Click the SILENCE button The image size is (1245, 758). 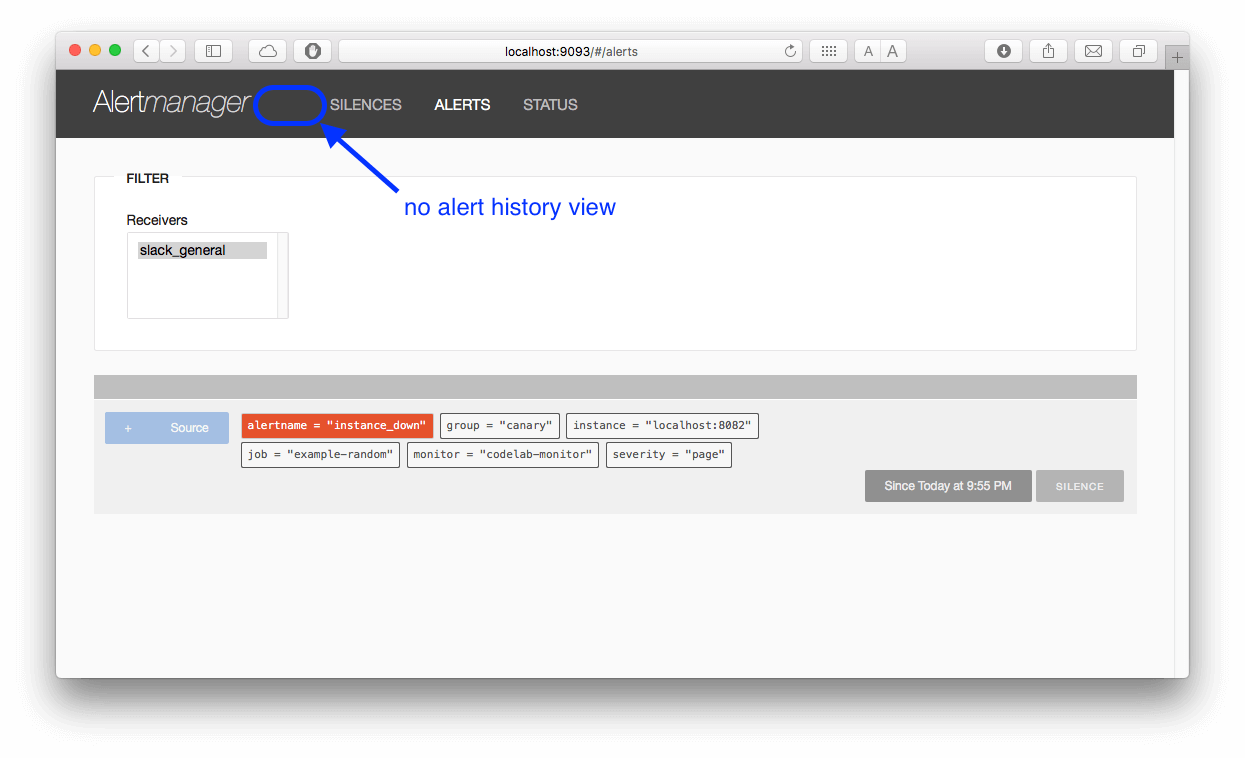1080,486
